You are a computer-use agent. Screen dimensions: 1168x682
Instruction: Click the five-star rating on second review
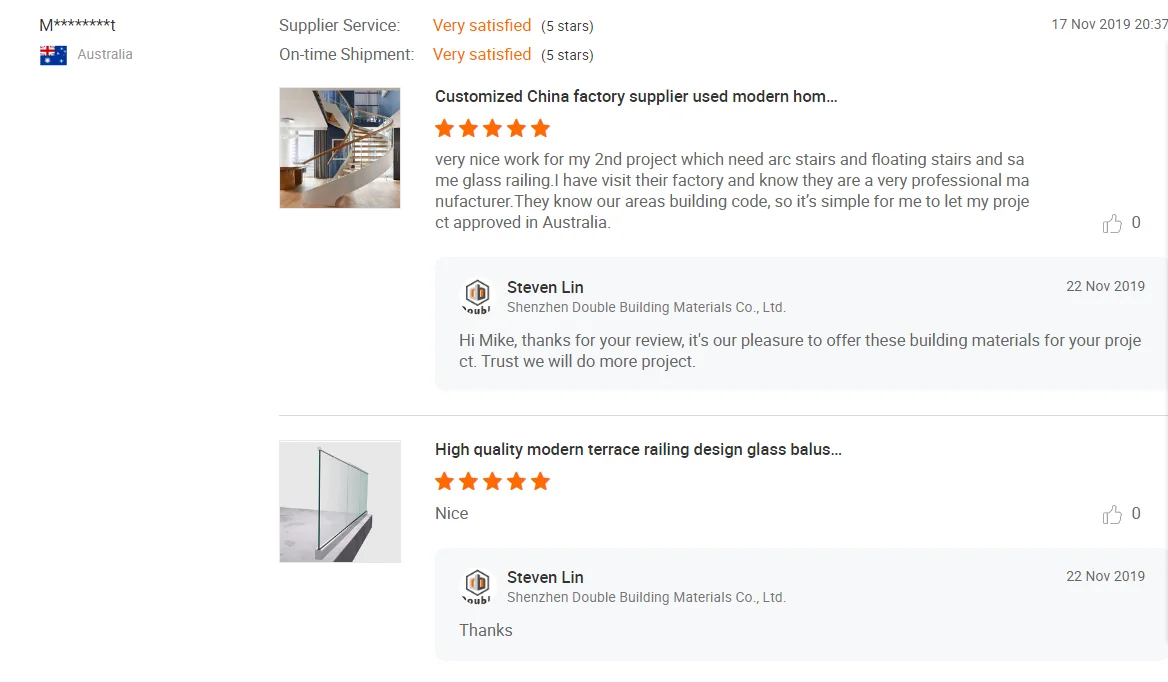[x=492, y=482]
